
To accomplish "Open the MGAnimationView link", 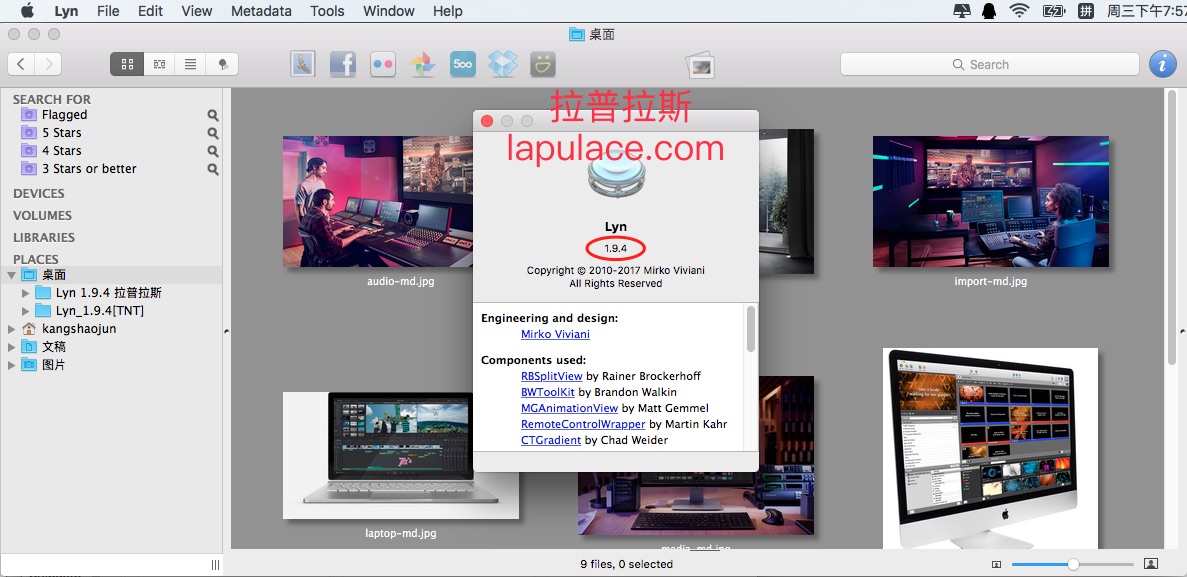I will pyautogui.click(x=569, y=407).
